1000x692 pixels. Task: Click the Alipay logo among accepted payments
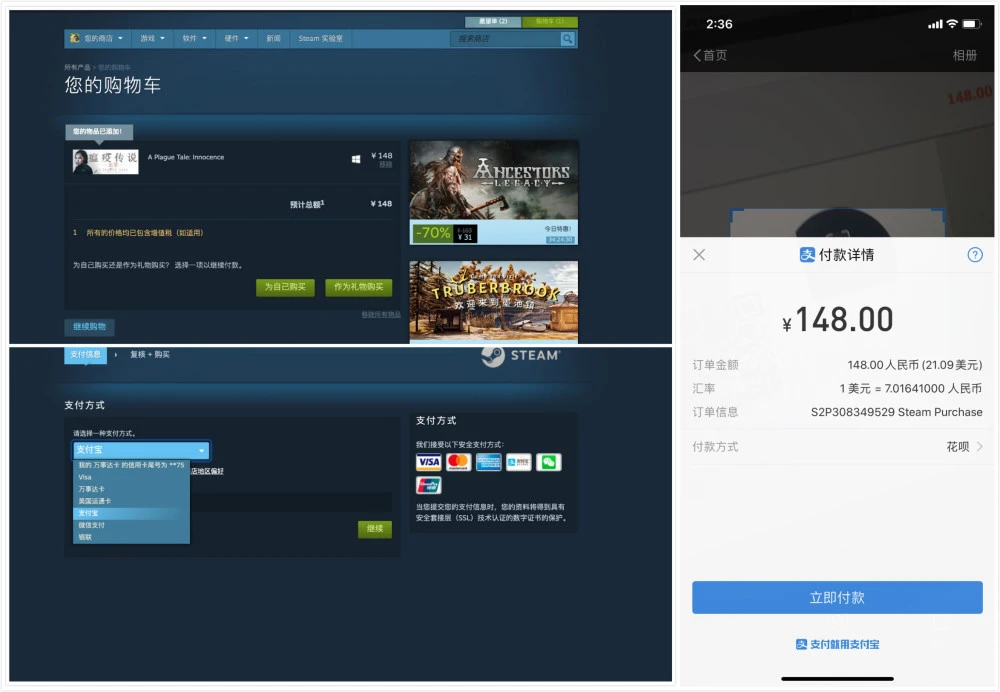[518, 462]
